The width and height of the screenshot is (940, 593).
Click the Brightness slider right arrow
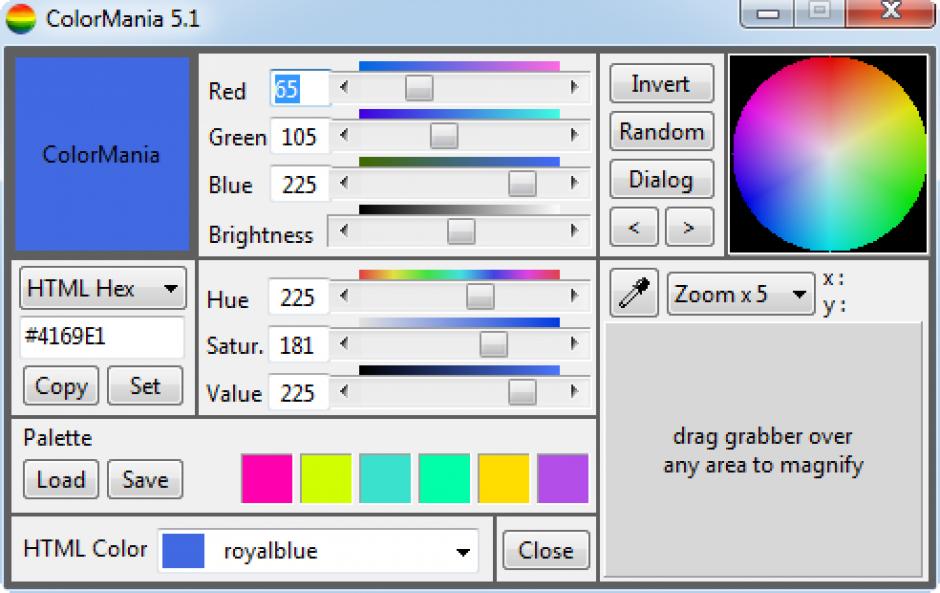574,230
